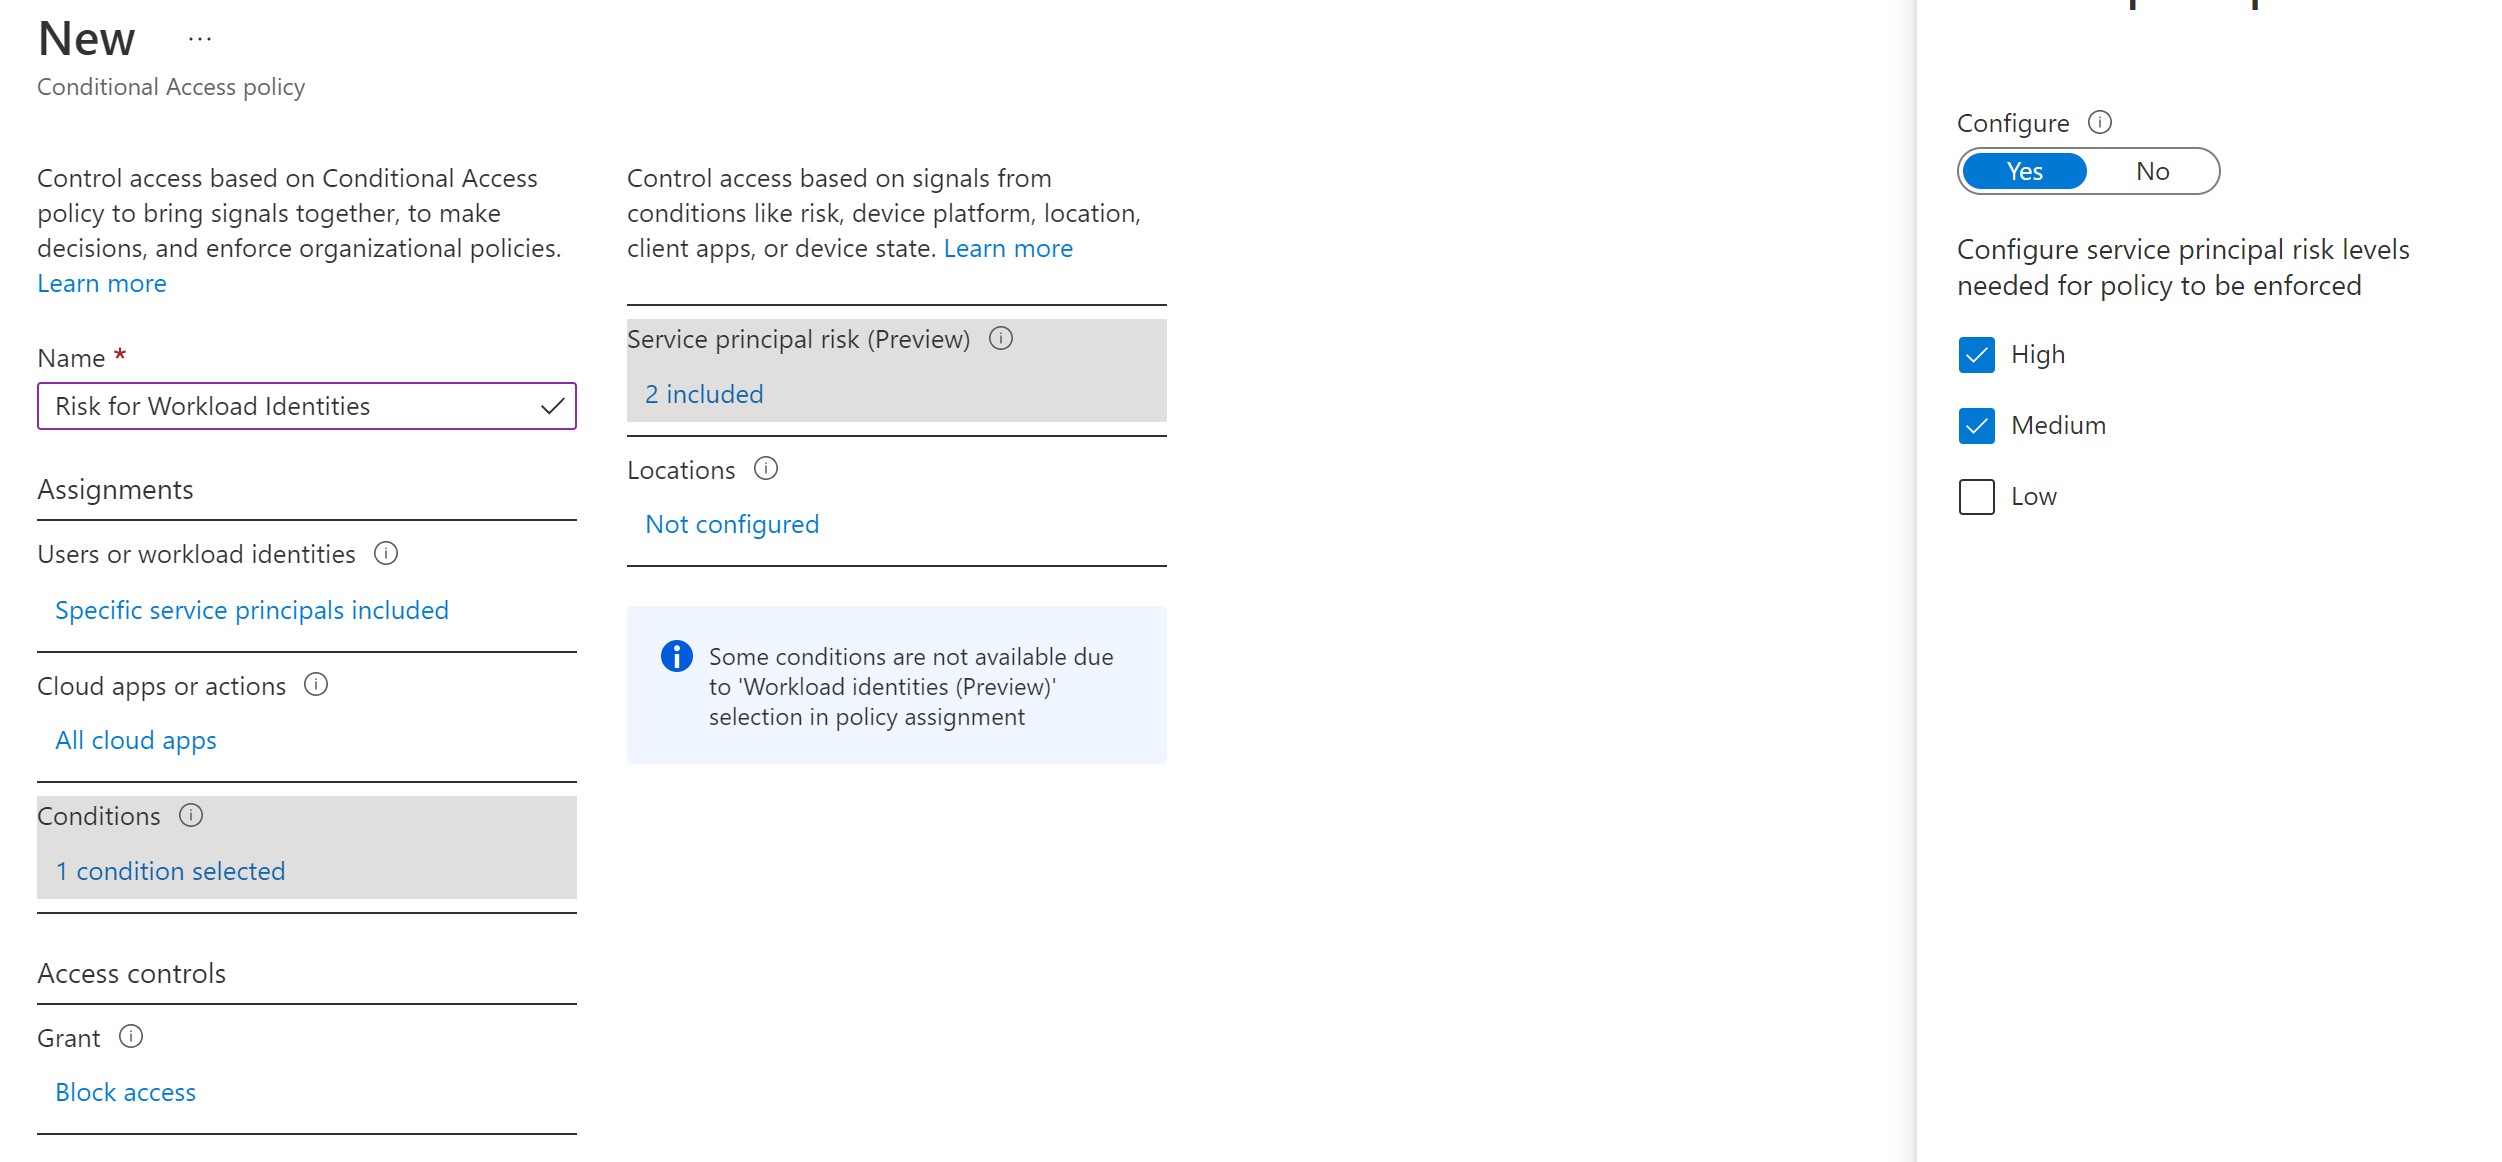Enable the Low risk level checkbox
This screenshot has height=1162, width=2502.
[1975, 495]
